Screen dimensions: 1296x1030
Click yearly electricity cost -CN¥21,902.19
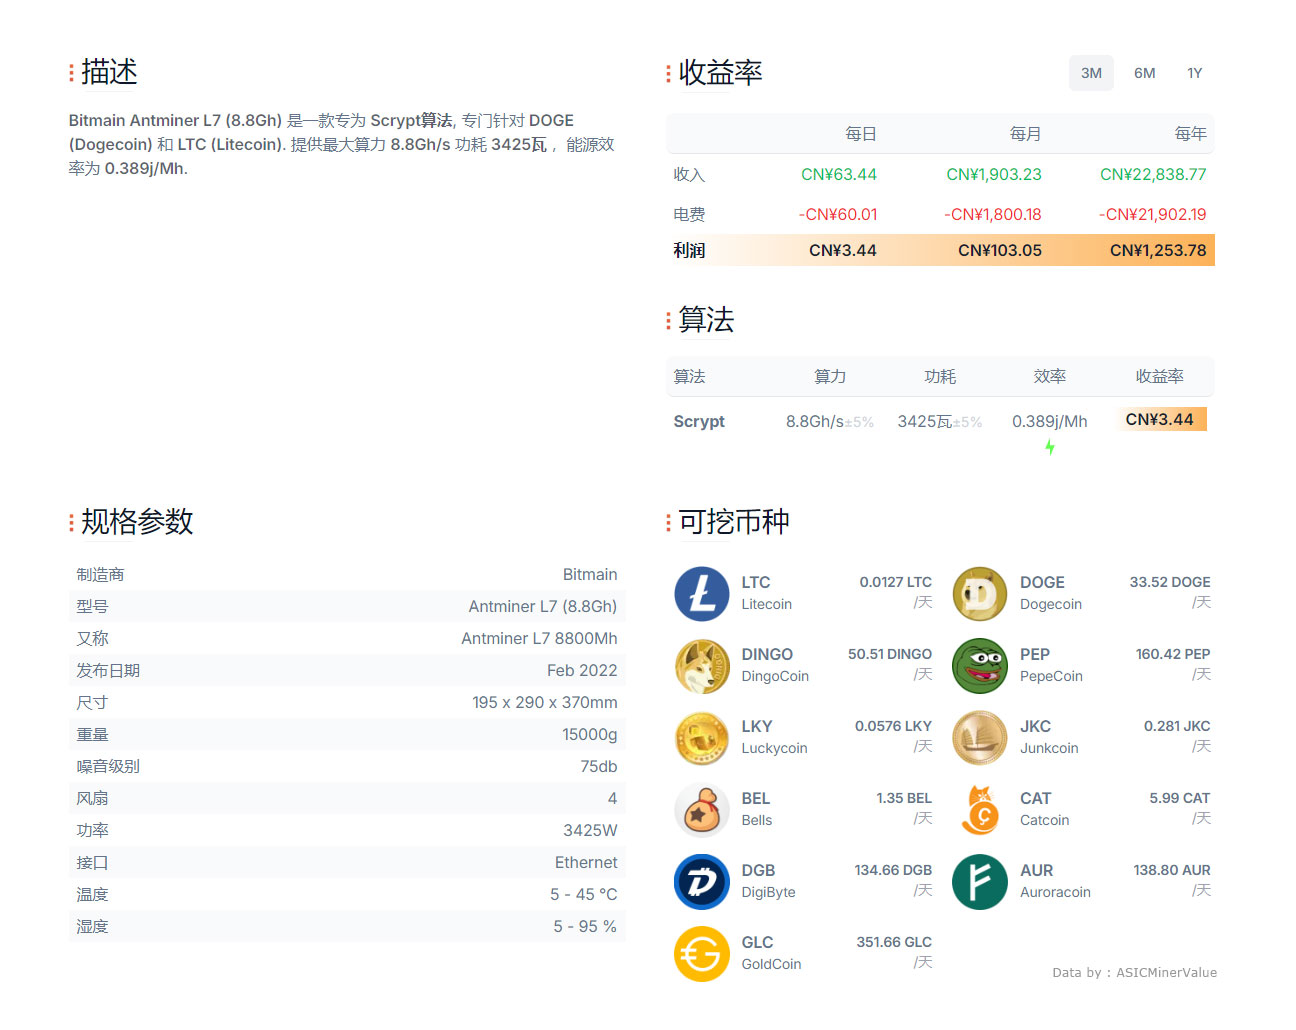pyautogui.click(x=1152, y=215)
